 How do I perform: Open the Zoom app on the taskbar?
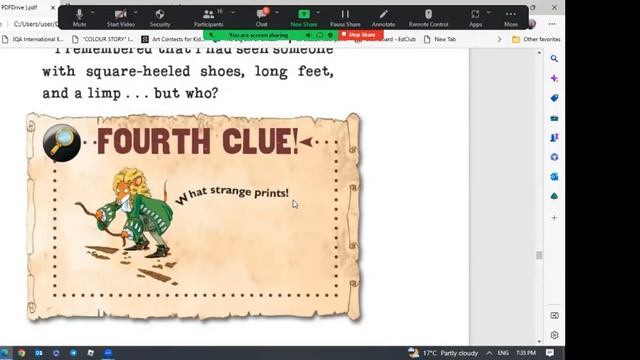point(108,353)
